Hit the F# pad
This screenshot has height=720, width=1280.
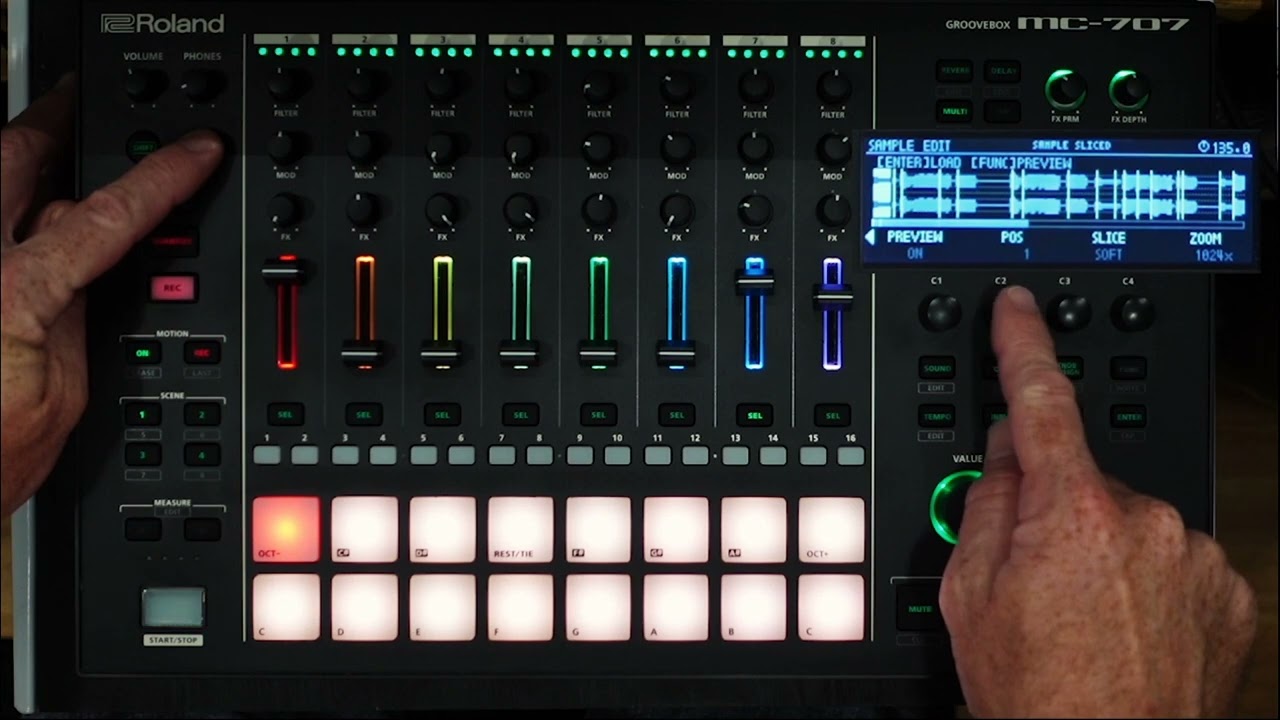tap(598, 529)
